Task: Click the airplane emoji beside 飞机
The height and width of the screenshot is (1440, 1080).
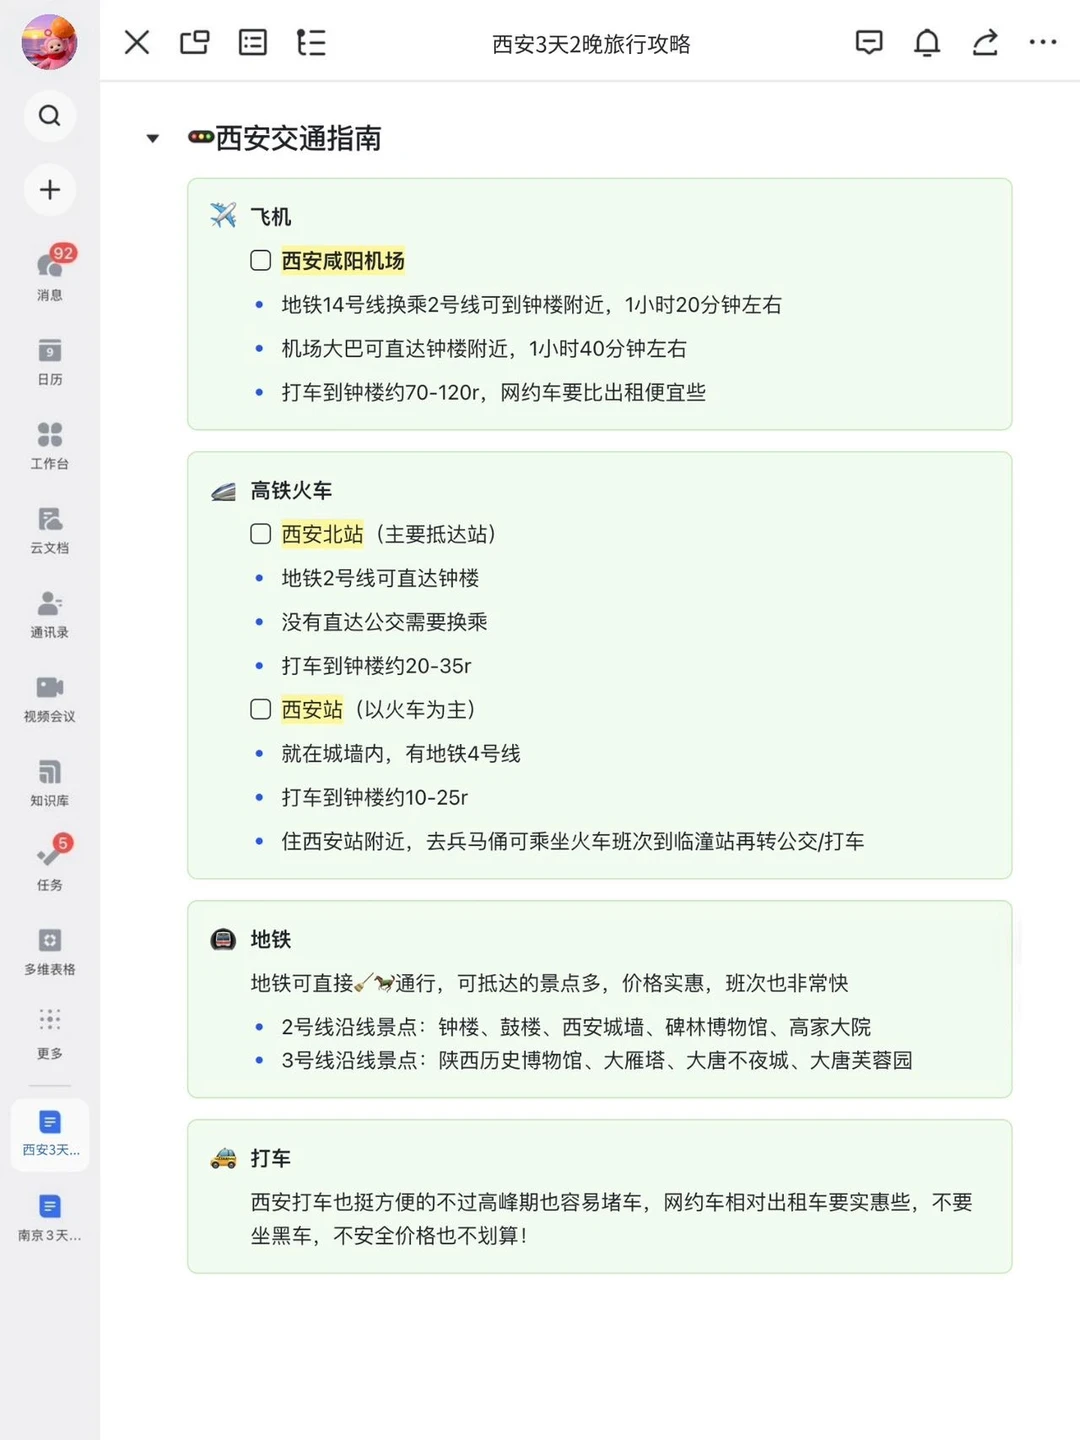Action: point(223,215)
